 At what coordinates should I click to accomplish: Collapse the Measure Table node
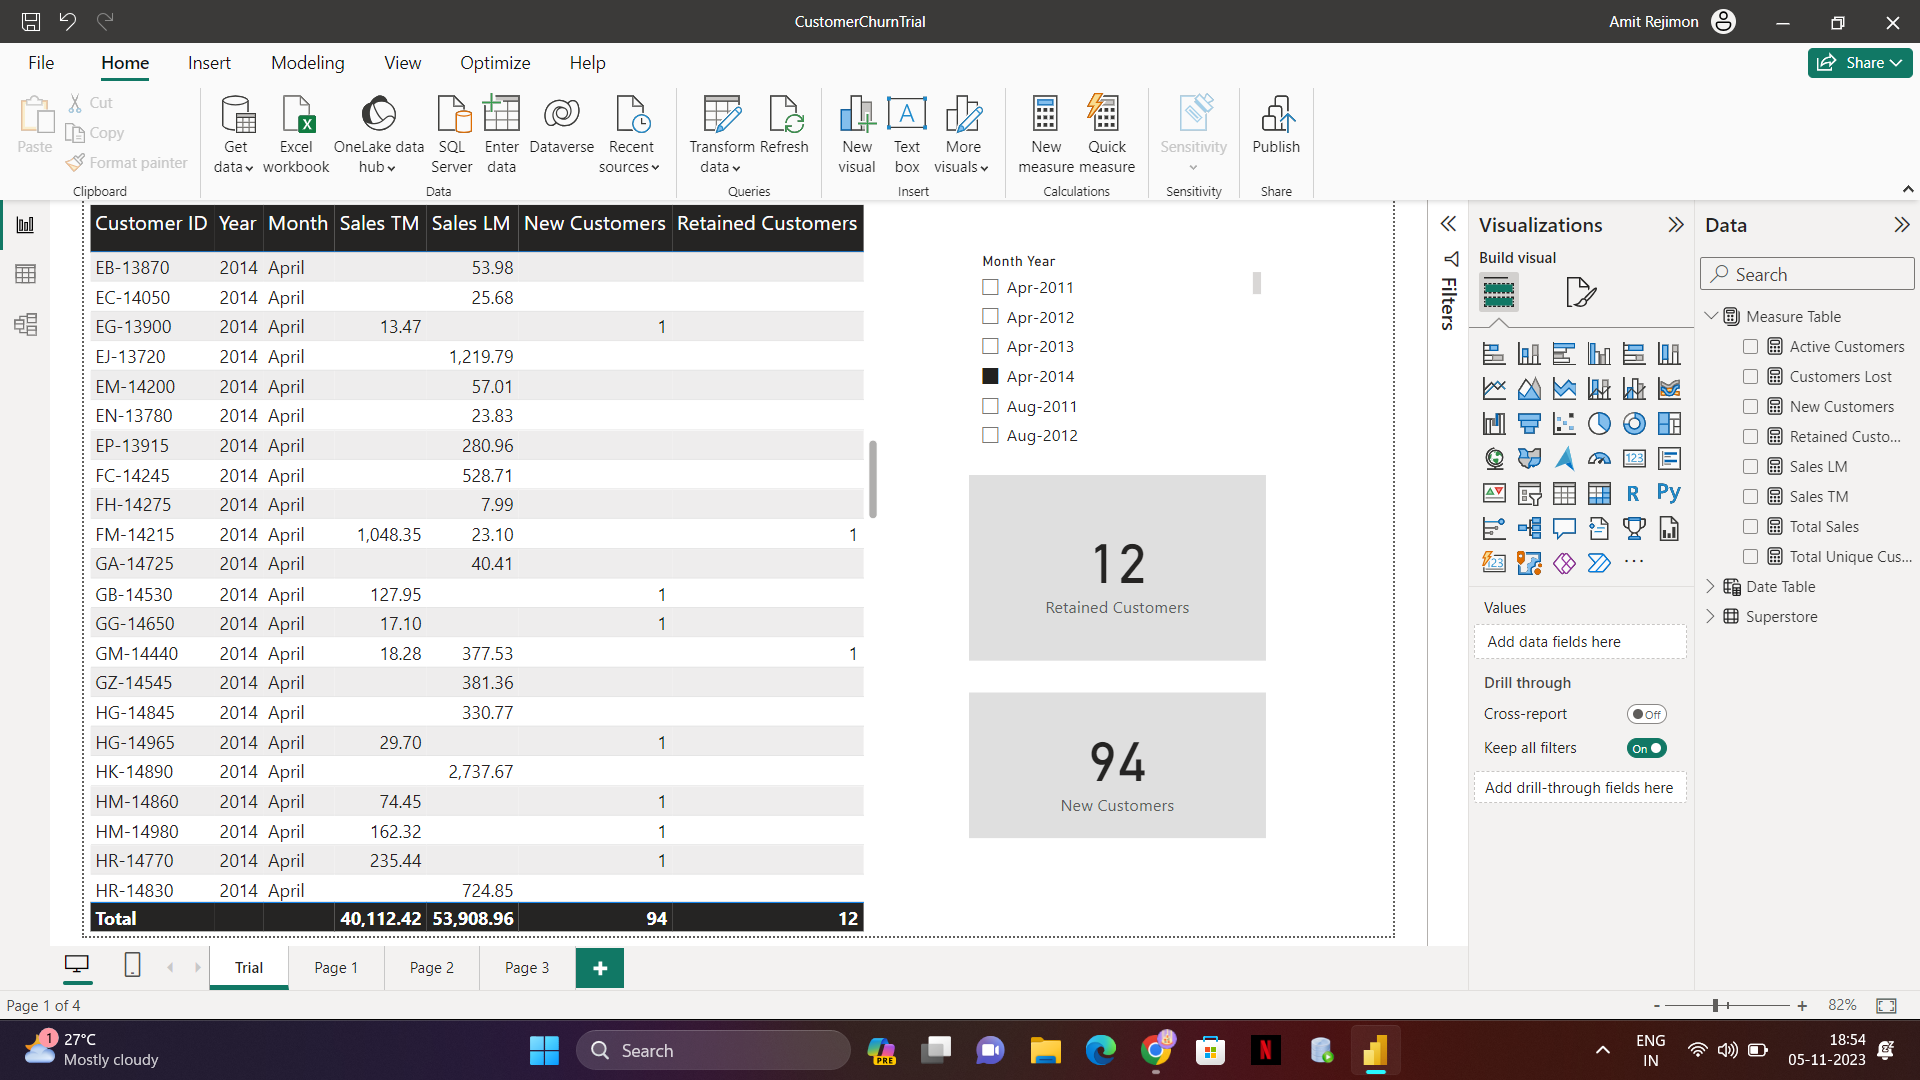tap(1710, 316)
